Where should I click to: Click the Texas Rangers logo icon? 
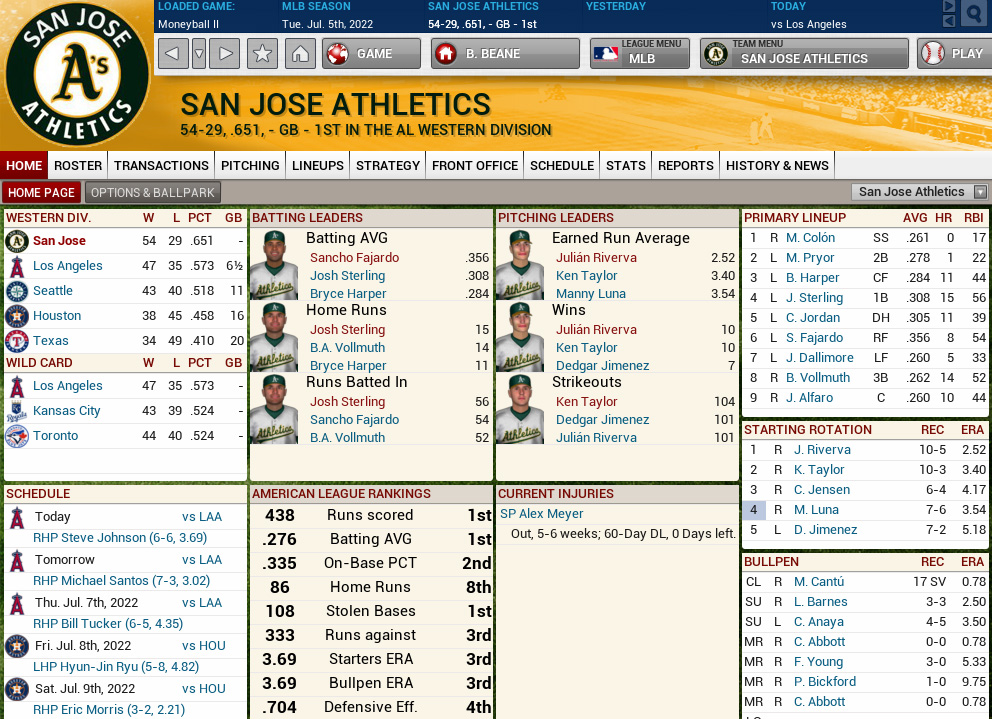[17, 341]
